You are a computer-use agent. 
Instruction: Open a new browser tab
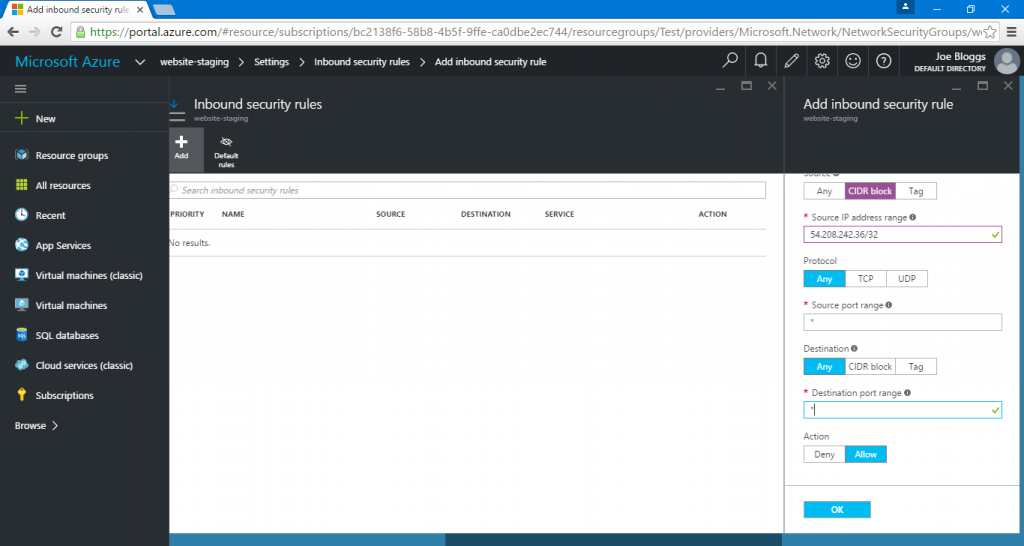point(164,10)
